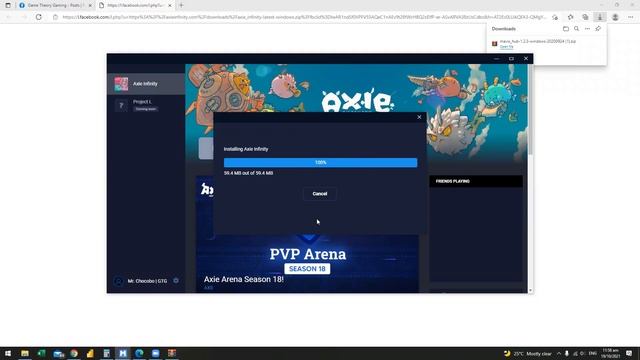Open the notification center icon
Viewport: 640px width, 360px height.
(x=629, y=353)
